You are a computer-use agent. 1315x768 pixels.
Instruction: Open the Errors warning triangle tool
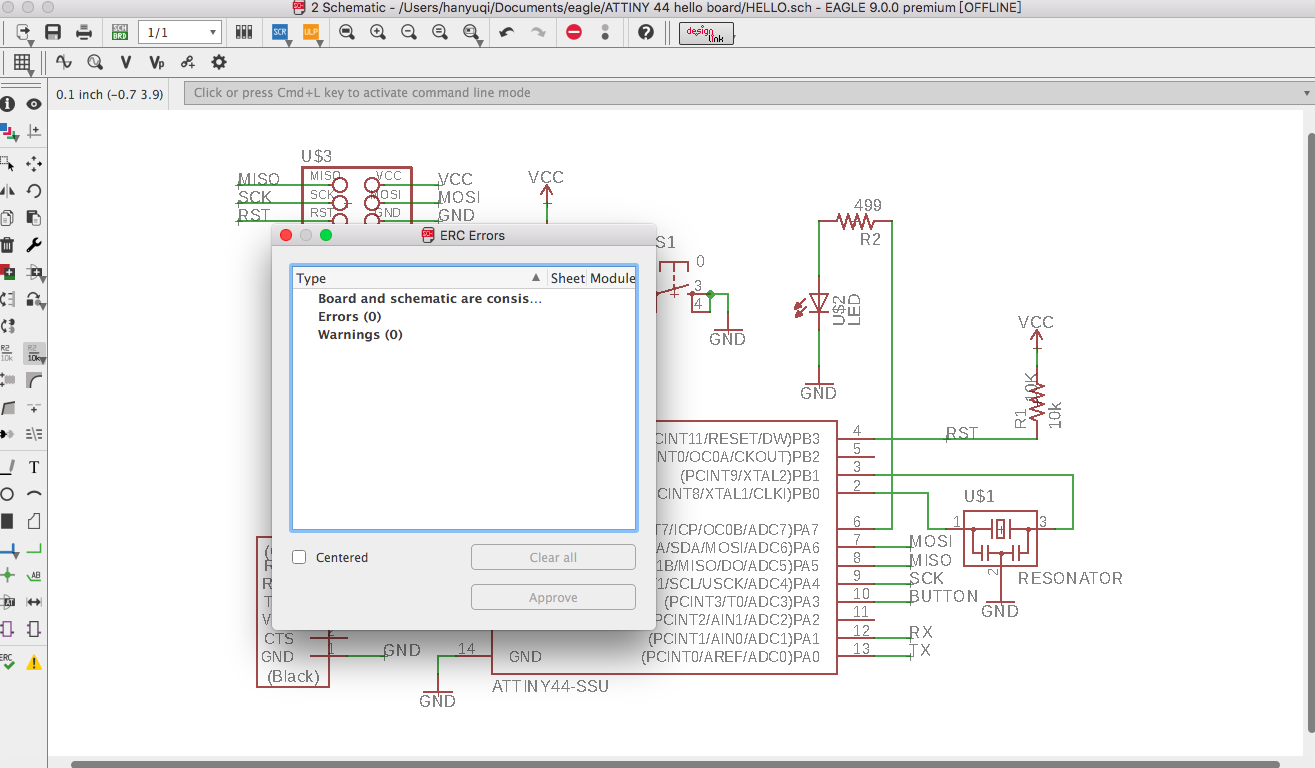[34, 662]
